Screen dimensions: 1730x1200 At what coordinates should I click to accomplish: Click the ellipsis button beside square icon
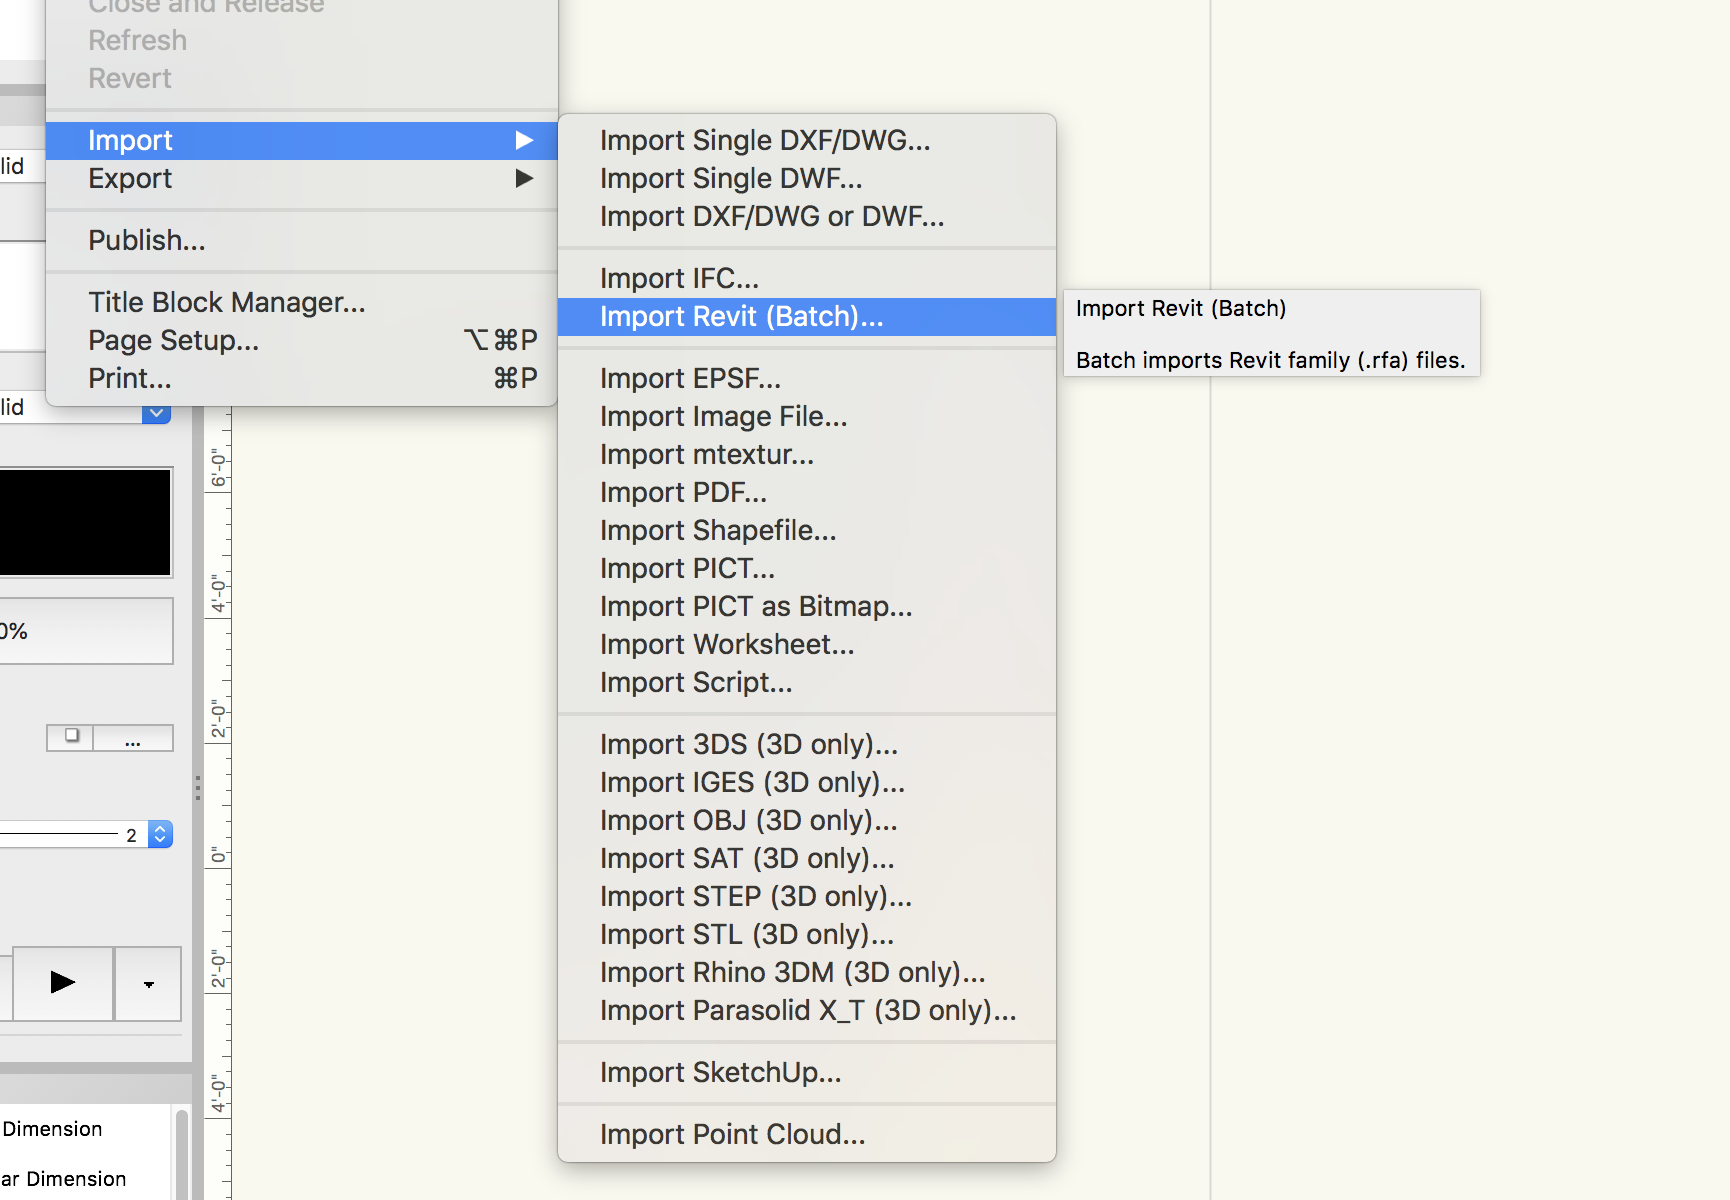tap(133, 739)
